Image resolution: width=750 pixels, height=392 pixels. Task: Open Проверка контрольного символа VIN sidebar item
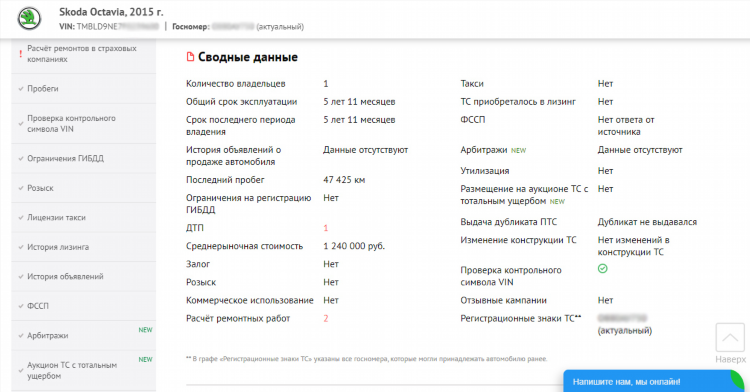tap(84, 123)
